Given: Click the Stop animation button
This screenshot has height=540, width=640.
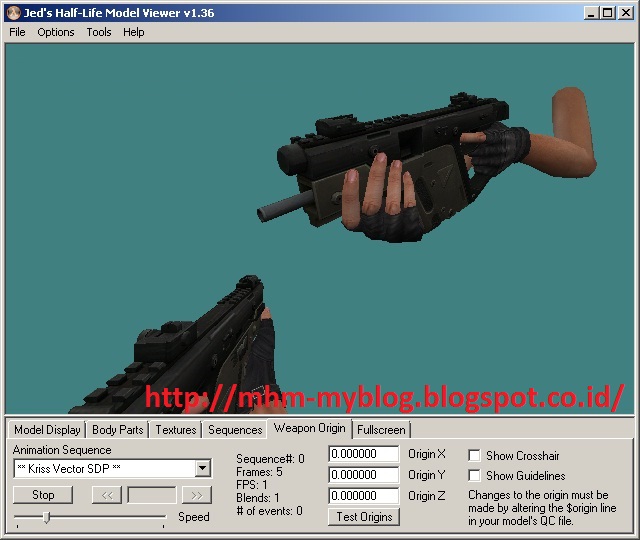Looking at the screenshot, I should pos(43,495).
